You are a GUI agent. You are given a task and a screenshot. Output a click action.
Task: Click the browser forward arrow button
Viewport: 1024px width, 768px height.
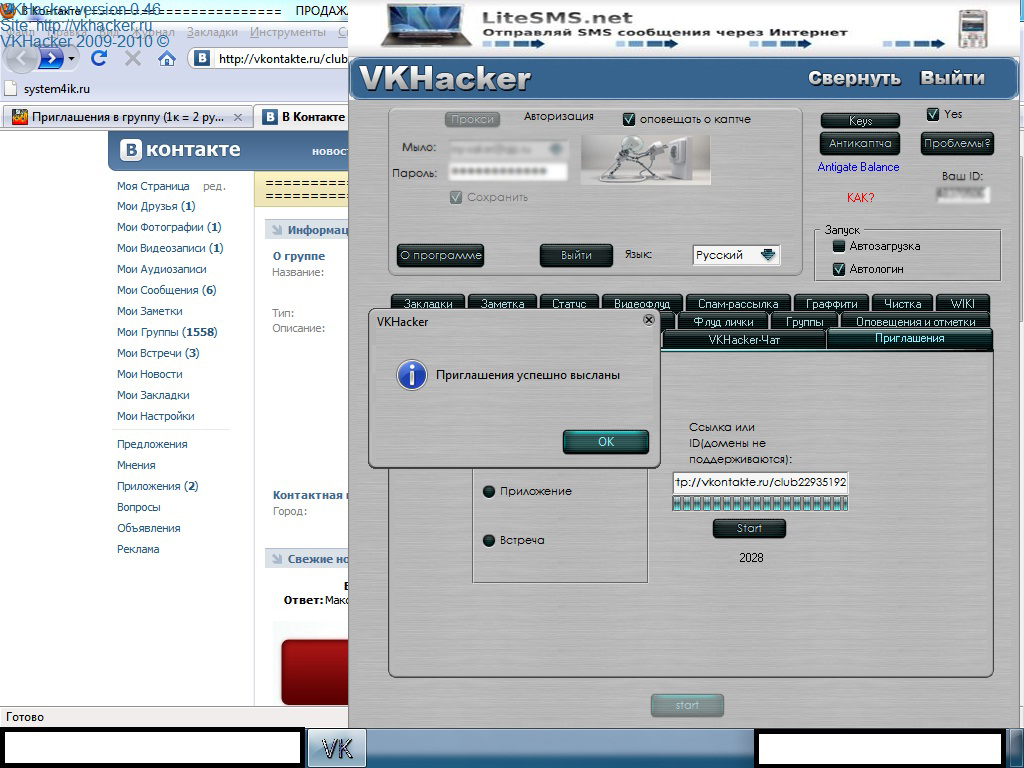[52, 59]
